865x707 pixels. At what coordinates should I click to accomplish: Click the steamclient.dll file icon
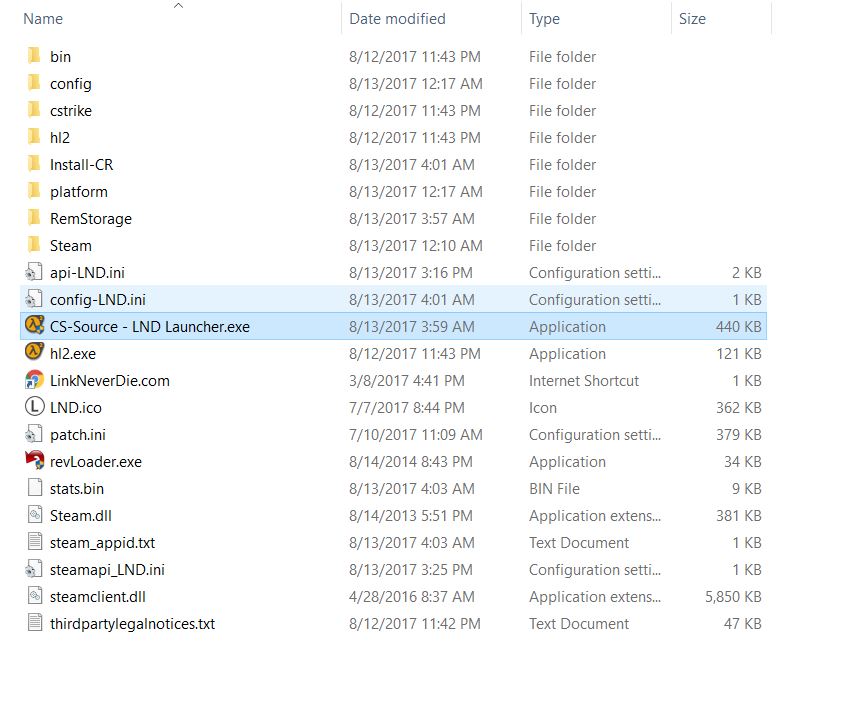34,596
